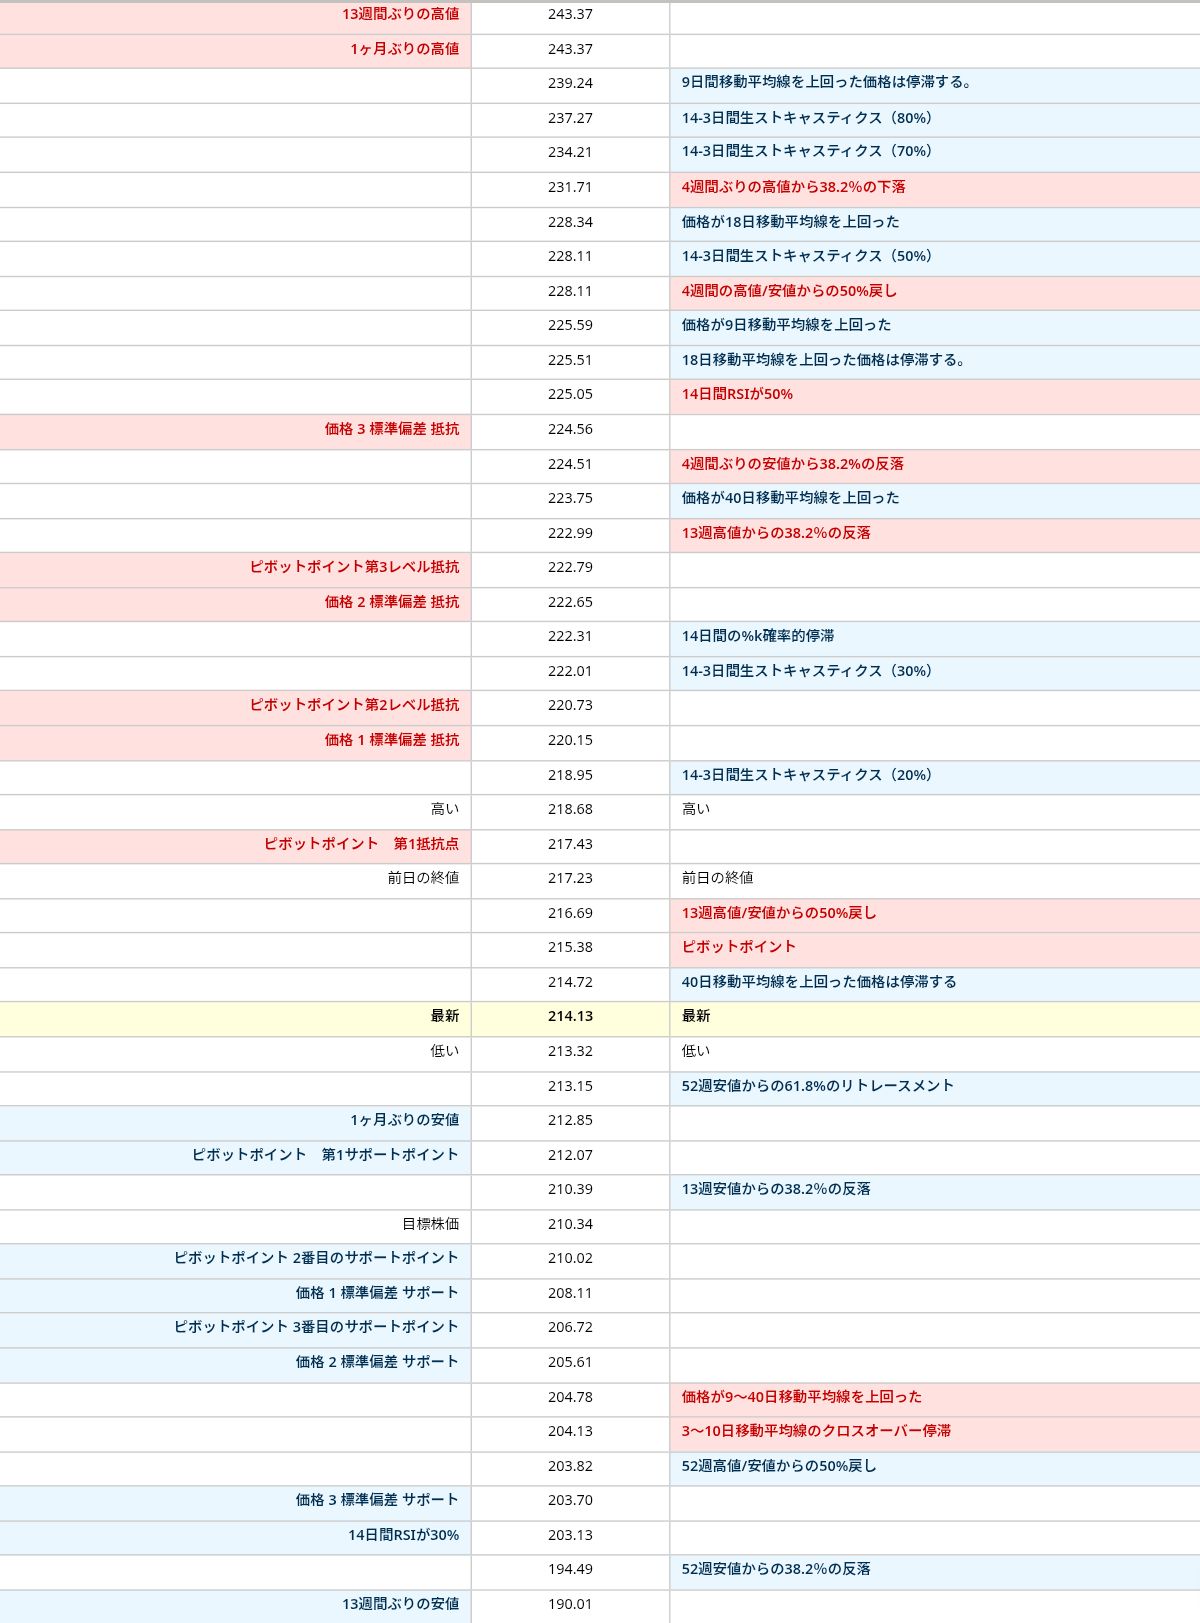The height and width of the screenshot is (1623, 1200).
Task: Click the value 224.56
Action: [570, 429]
